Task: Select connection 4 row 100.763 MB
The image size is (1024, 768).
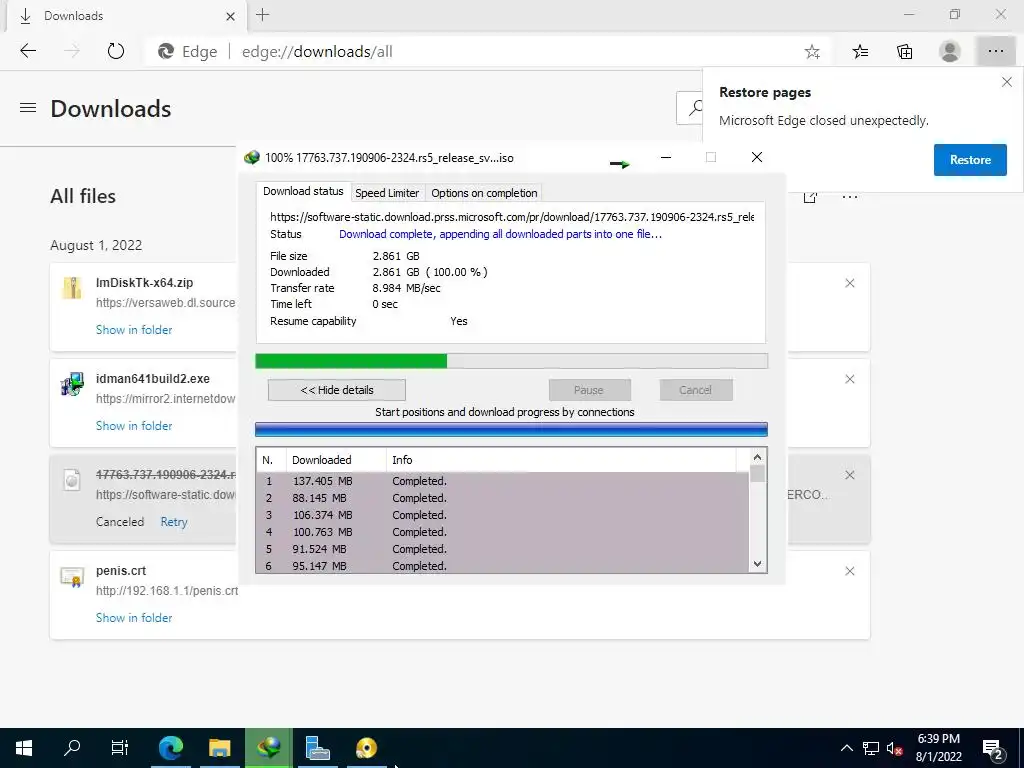Action: click(503, 532)
